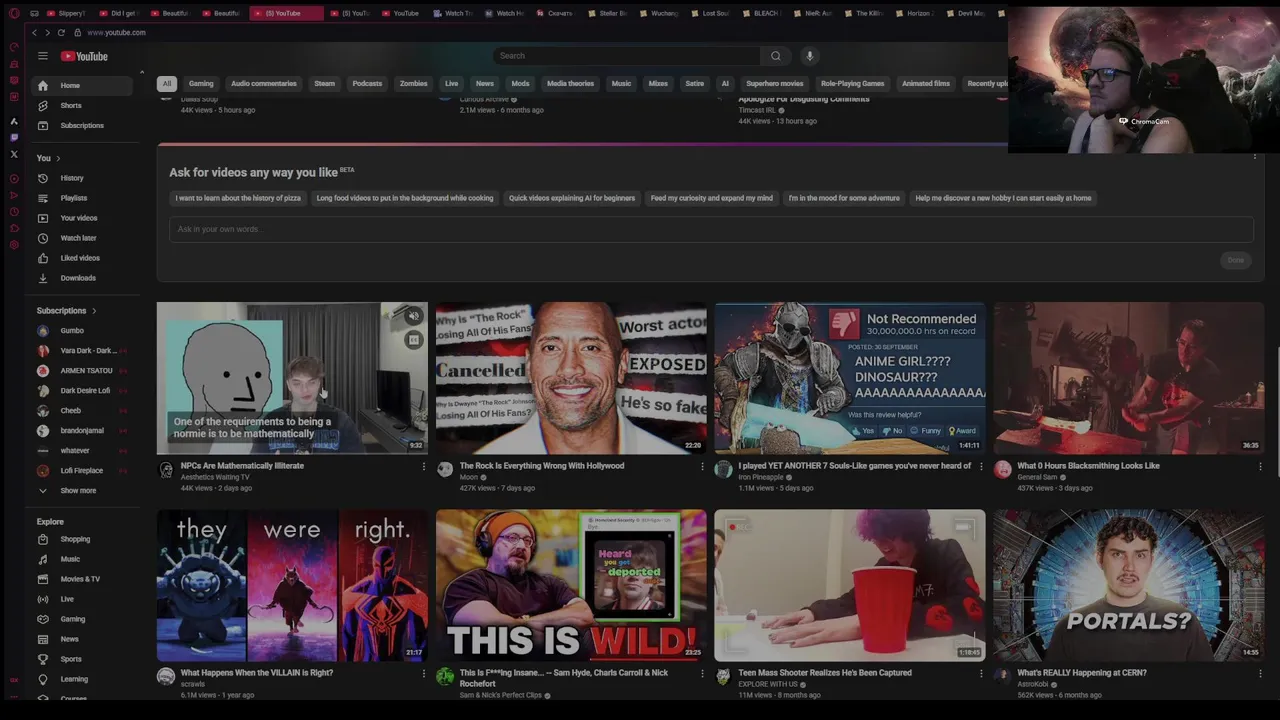Reload page with browser refresh icon
The width and height of the screenshot is (1280, 720).
pyautogui.click(x=61, y=32)
